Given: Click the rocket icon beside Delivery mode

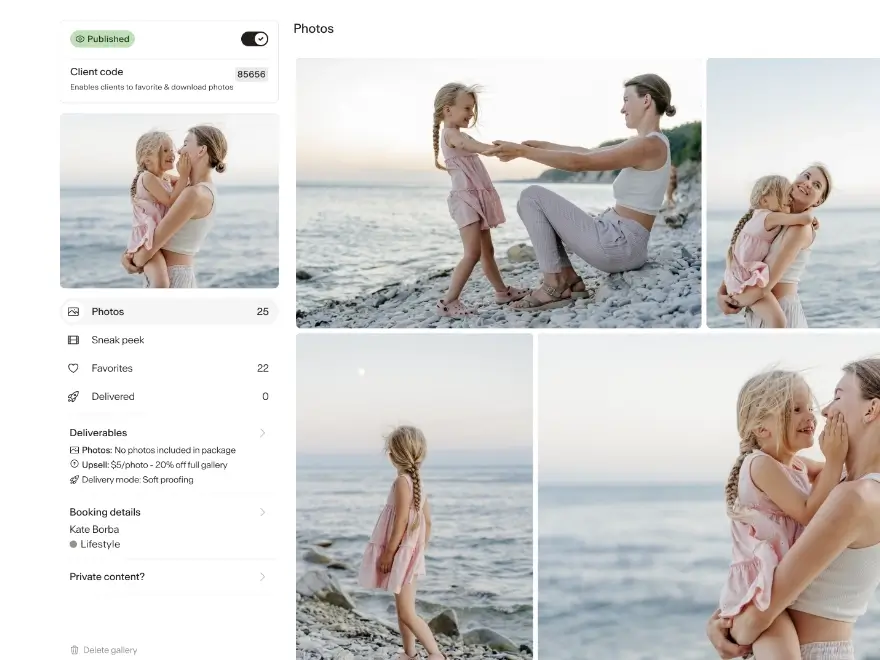Looking at the screenshot, I should click(74, 480).
